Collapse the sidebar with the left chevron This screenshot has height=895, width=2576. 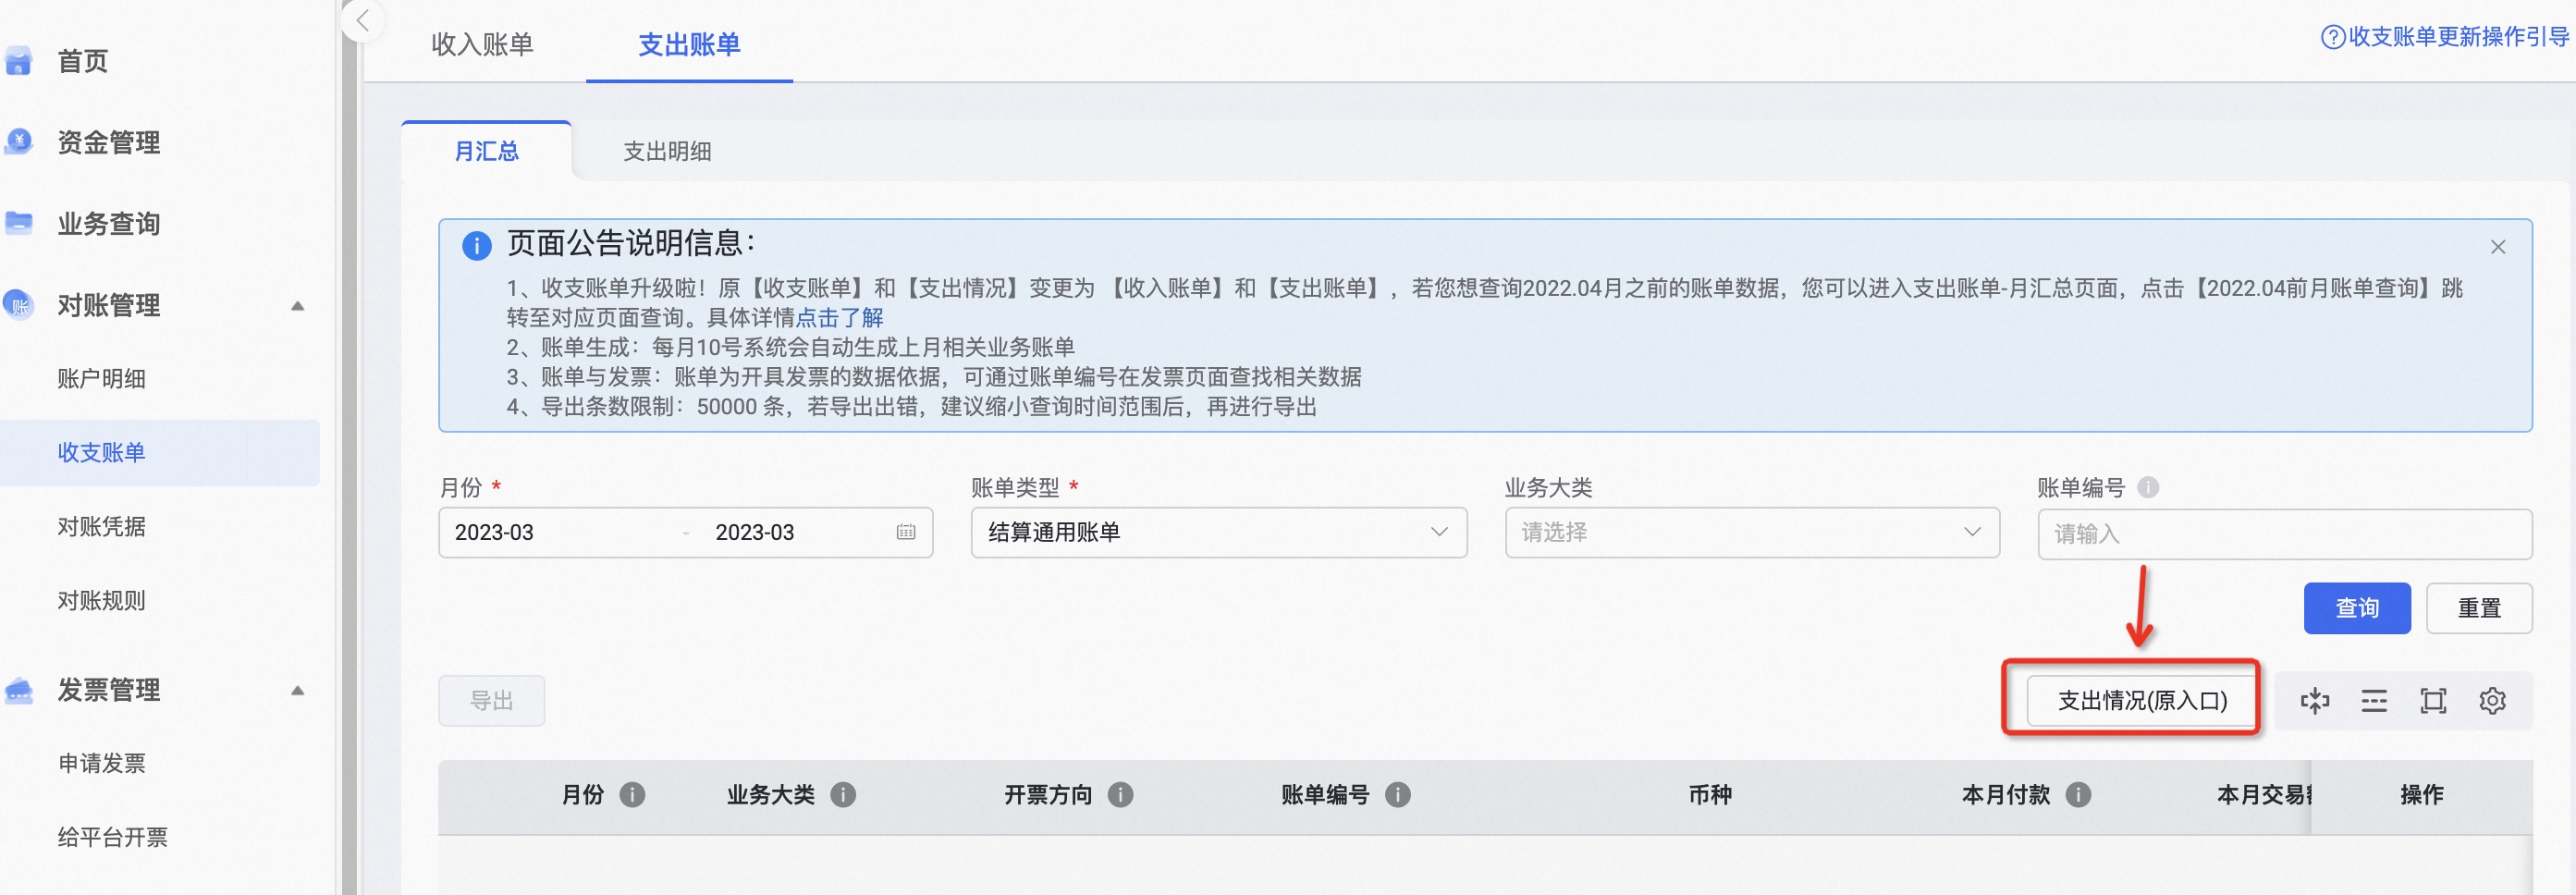click(x=363, y=20)
